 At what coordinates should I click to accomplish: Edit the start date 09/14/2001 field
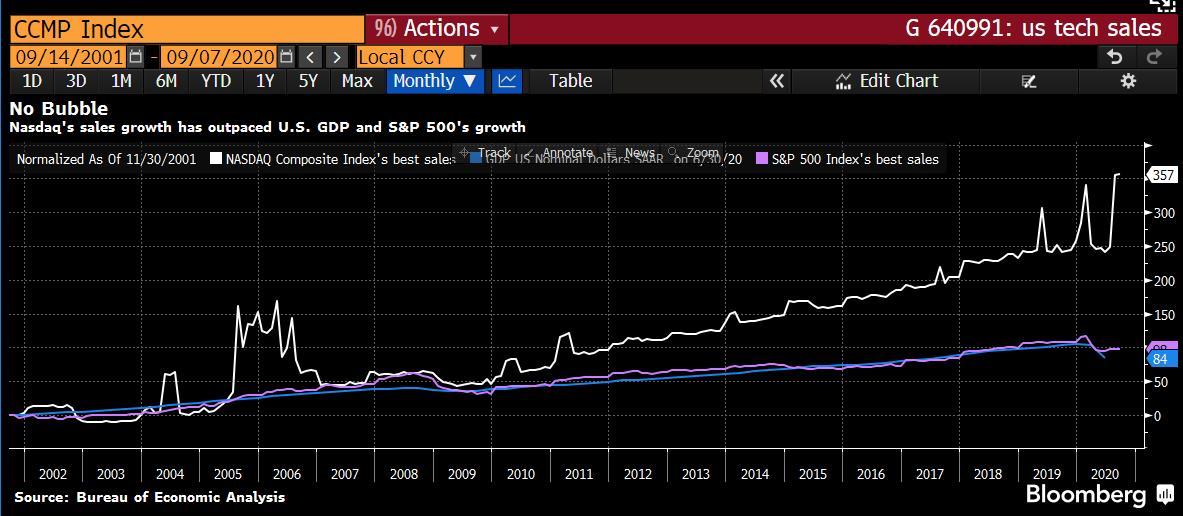pos(69,57)
